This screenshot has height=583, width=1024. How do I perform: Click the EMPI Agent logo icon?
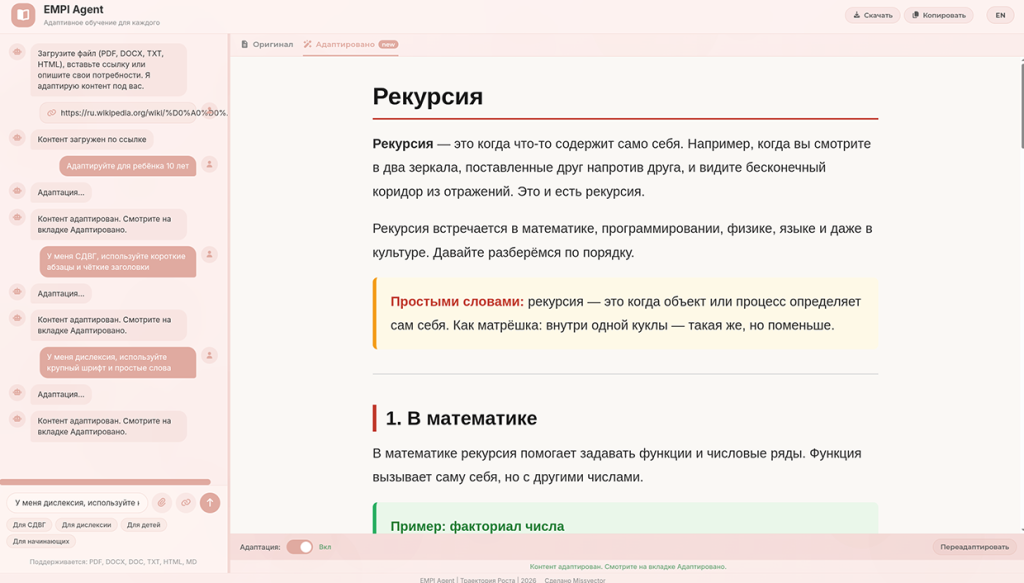[x=23, y=14]
